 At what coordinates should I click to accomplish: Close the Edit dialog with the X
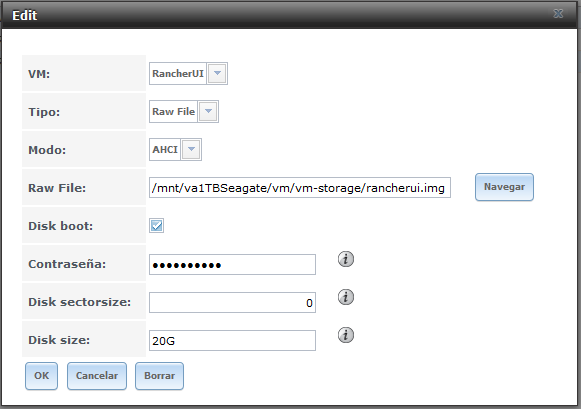click(558, 14)
